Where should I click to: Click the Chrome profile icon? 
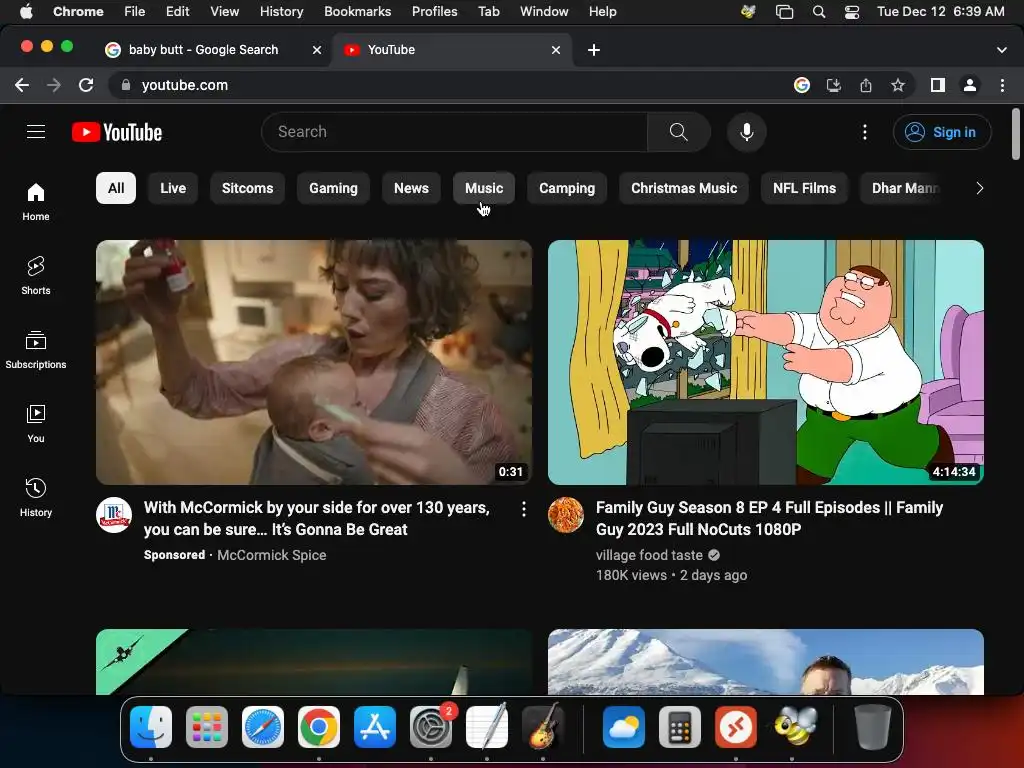click(970, 85)
